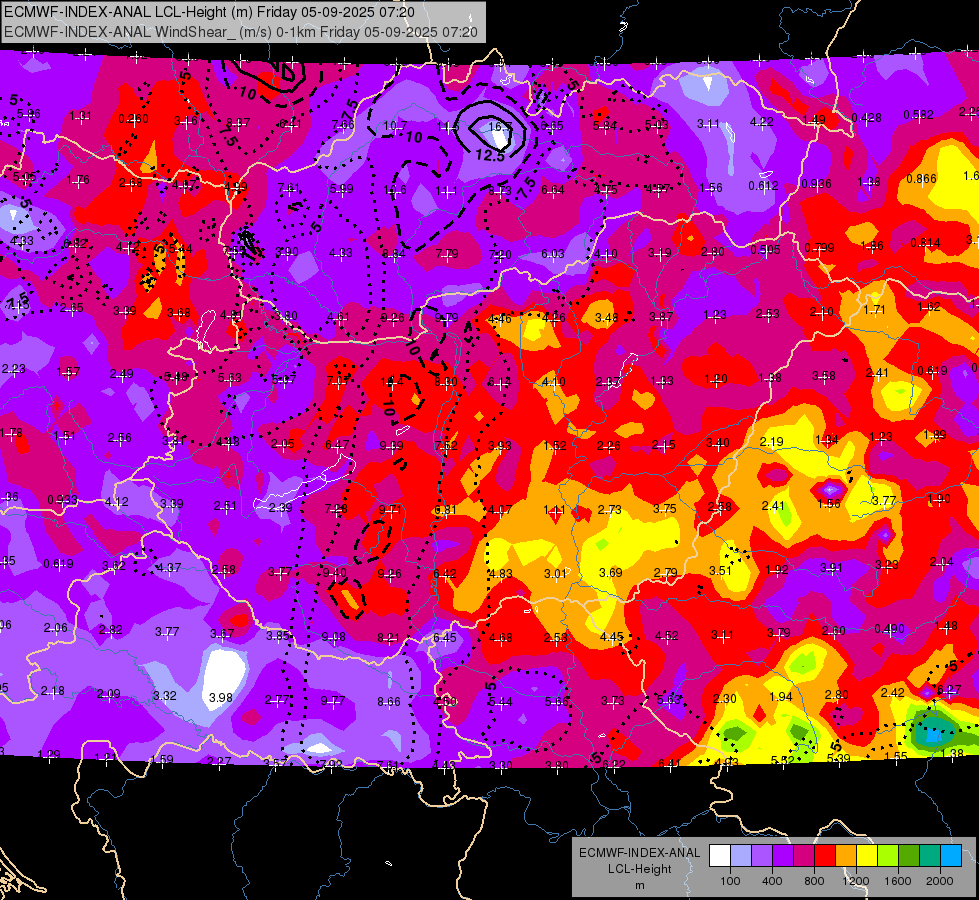Click the 1200 label under the legend
Image resolution: width=979 pixels, height=900 pixels.
856,881
